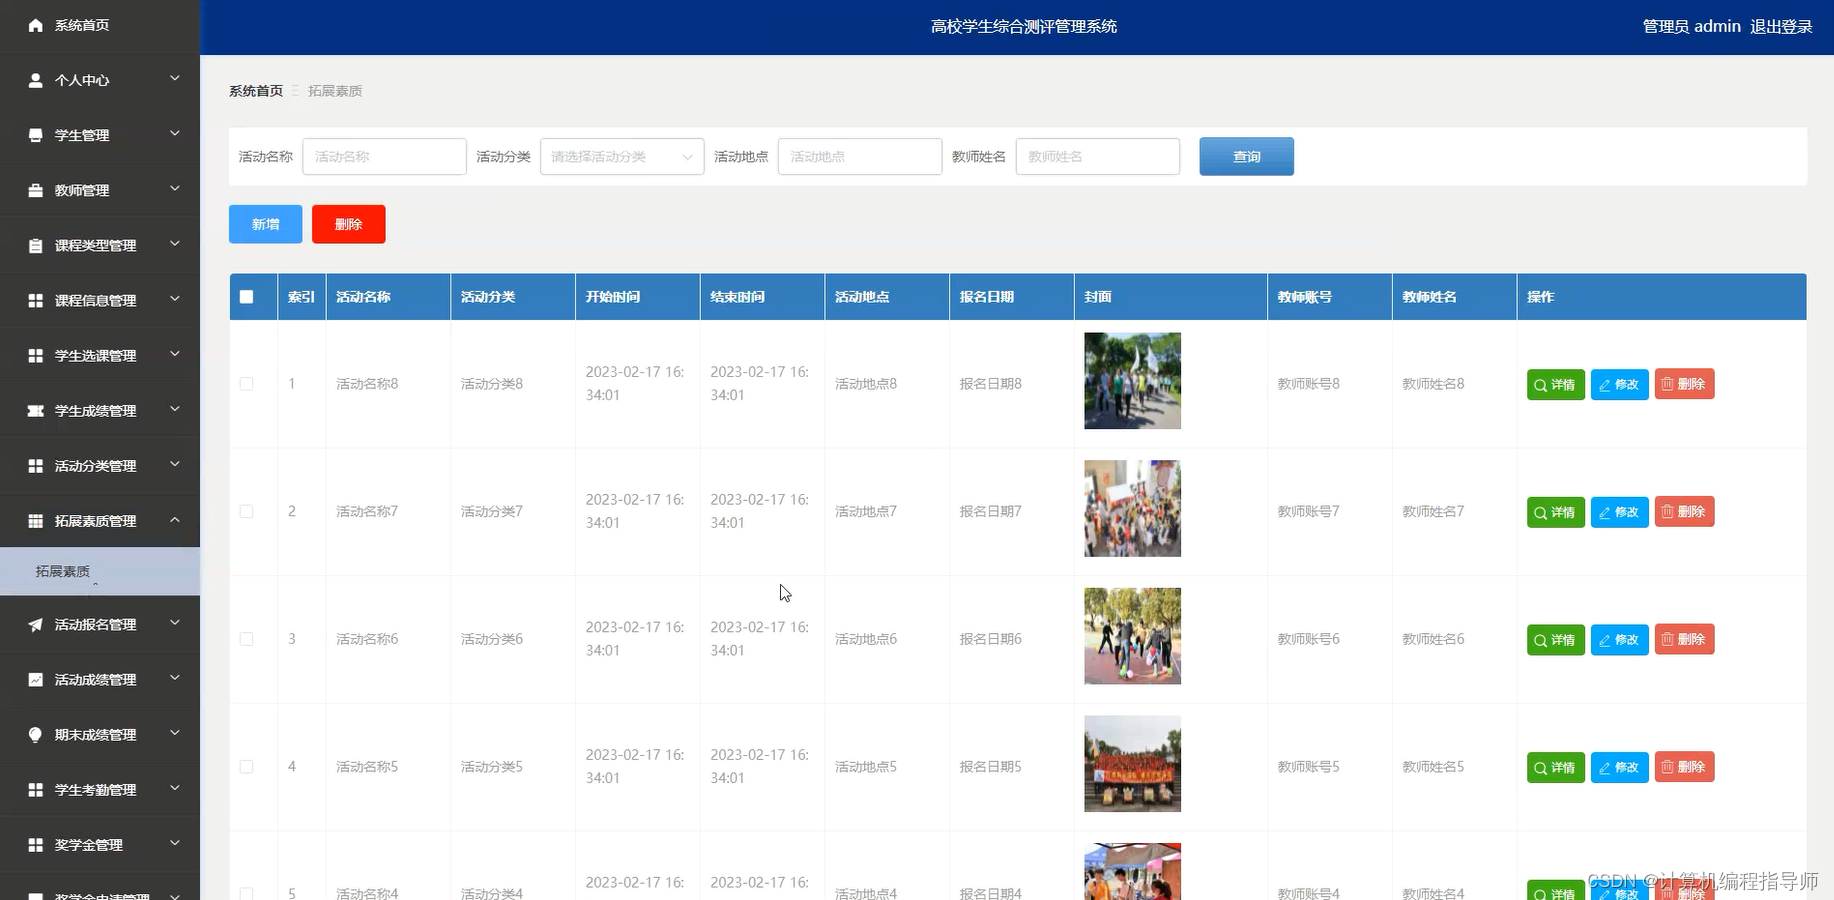
Task: Open 奖学金管理 sidebar menu
Action: (100, 844)
